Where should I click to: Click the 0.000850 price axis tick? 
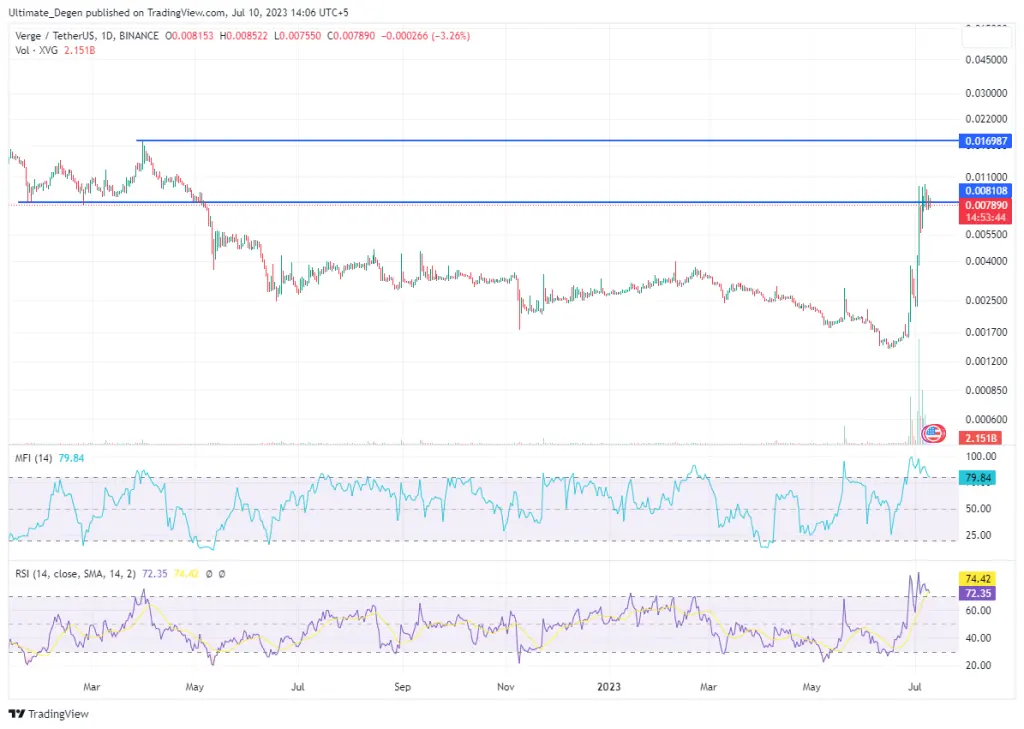(986, 390)
